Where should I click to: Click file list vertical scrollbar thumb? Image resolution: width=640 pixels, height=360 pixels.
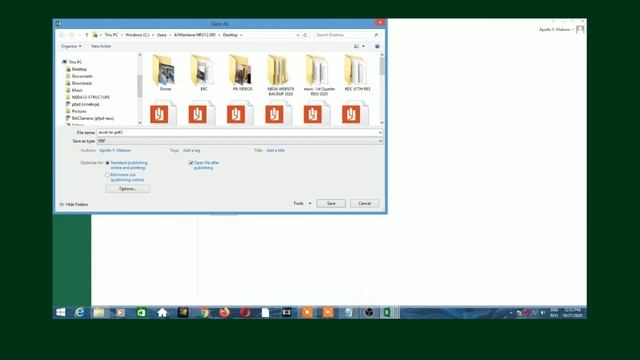[382, 67]
